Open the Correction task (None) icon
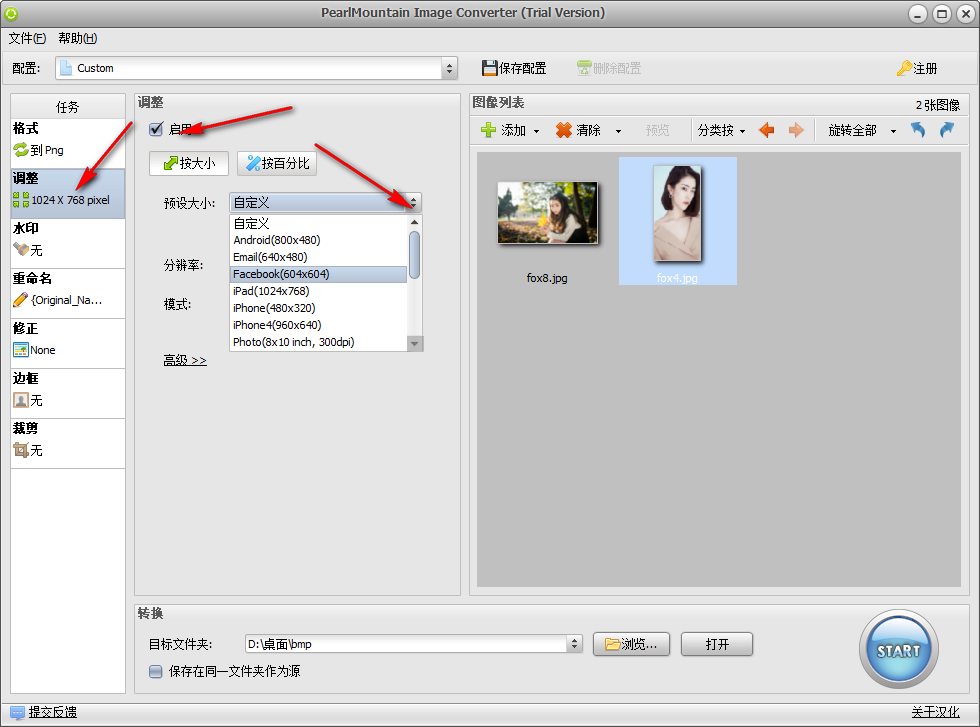The height and width of the screenshot is (727, 980). (x=21, y=349)
